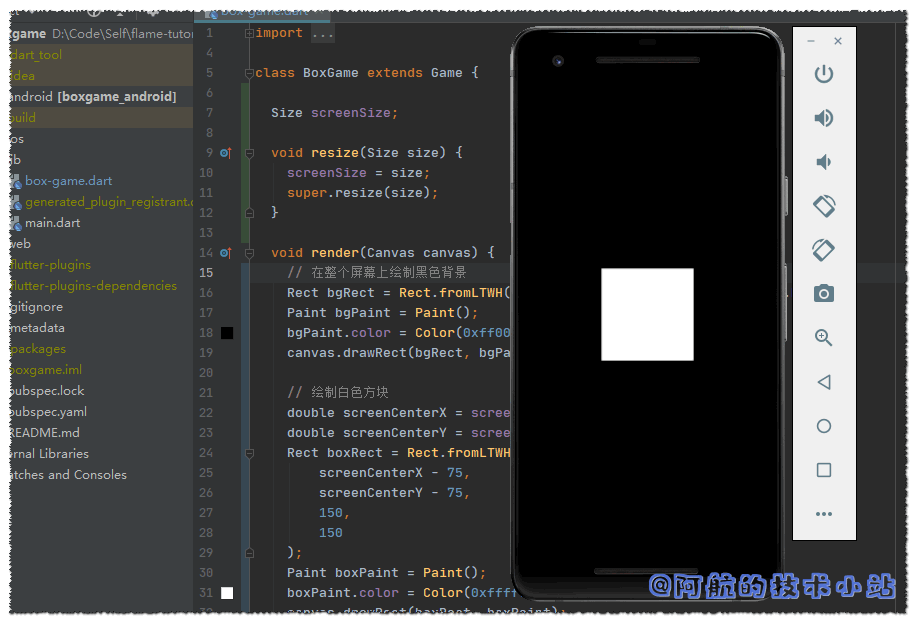Rotate the emulator left
Viewport: 917px width, 623px height.
tap(823, 206)
